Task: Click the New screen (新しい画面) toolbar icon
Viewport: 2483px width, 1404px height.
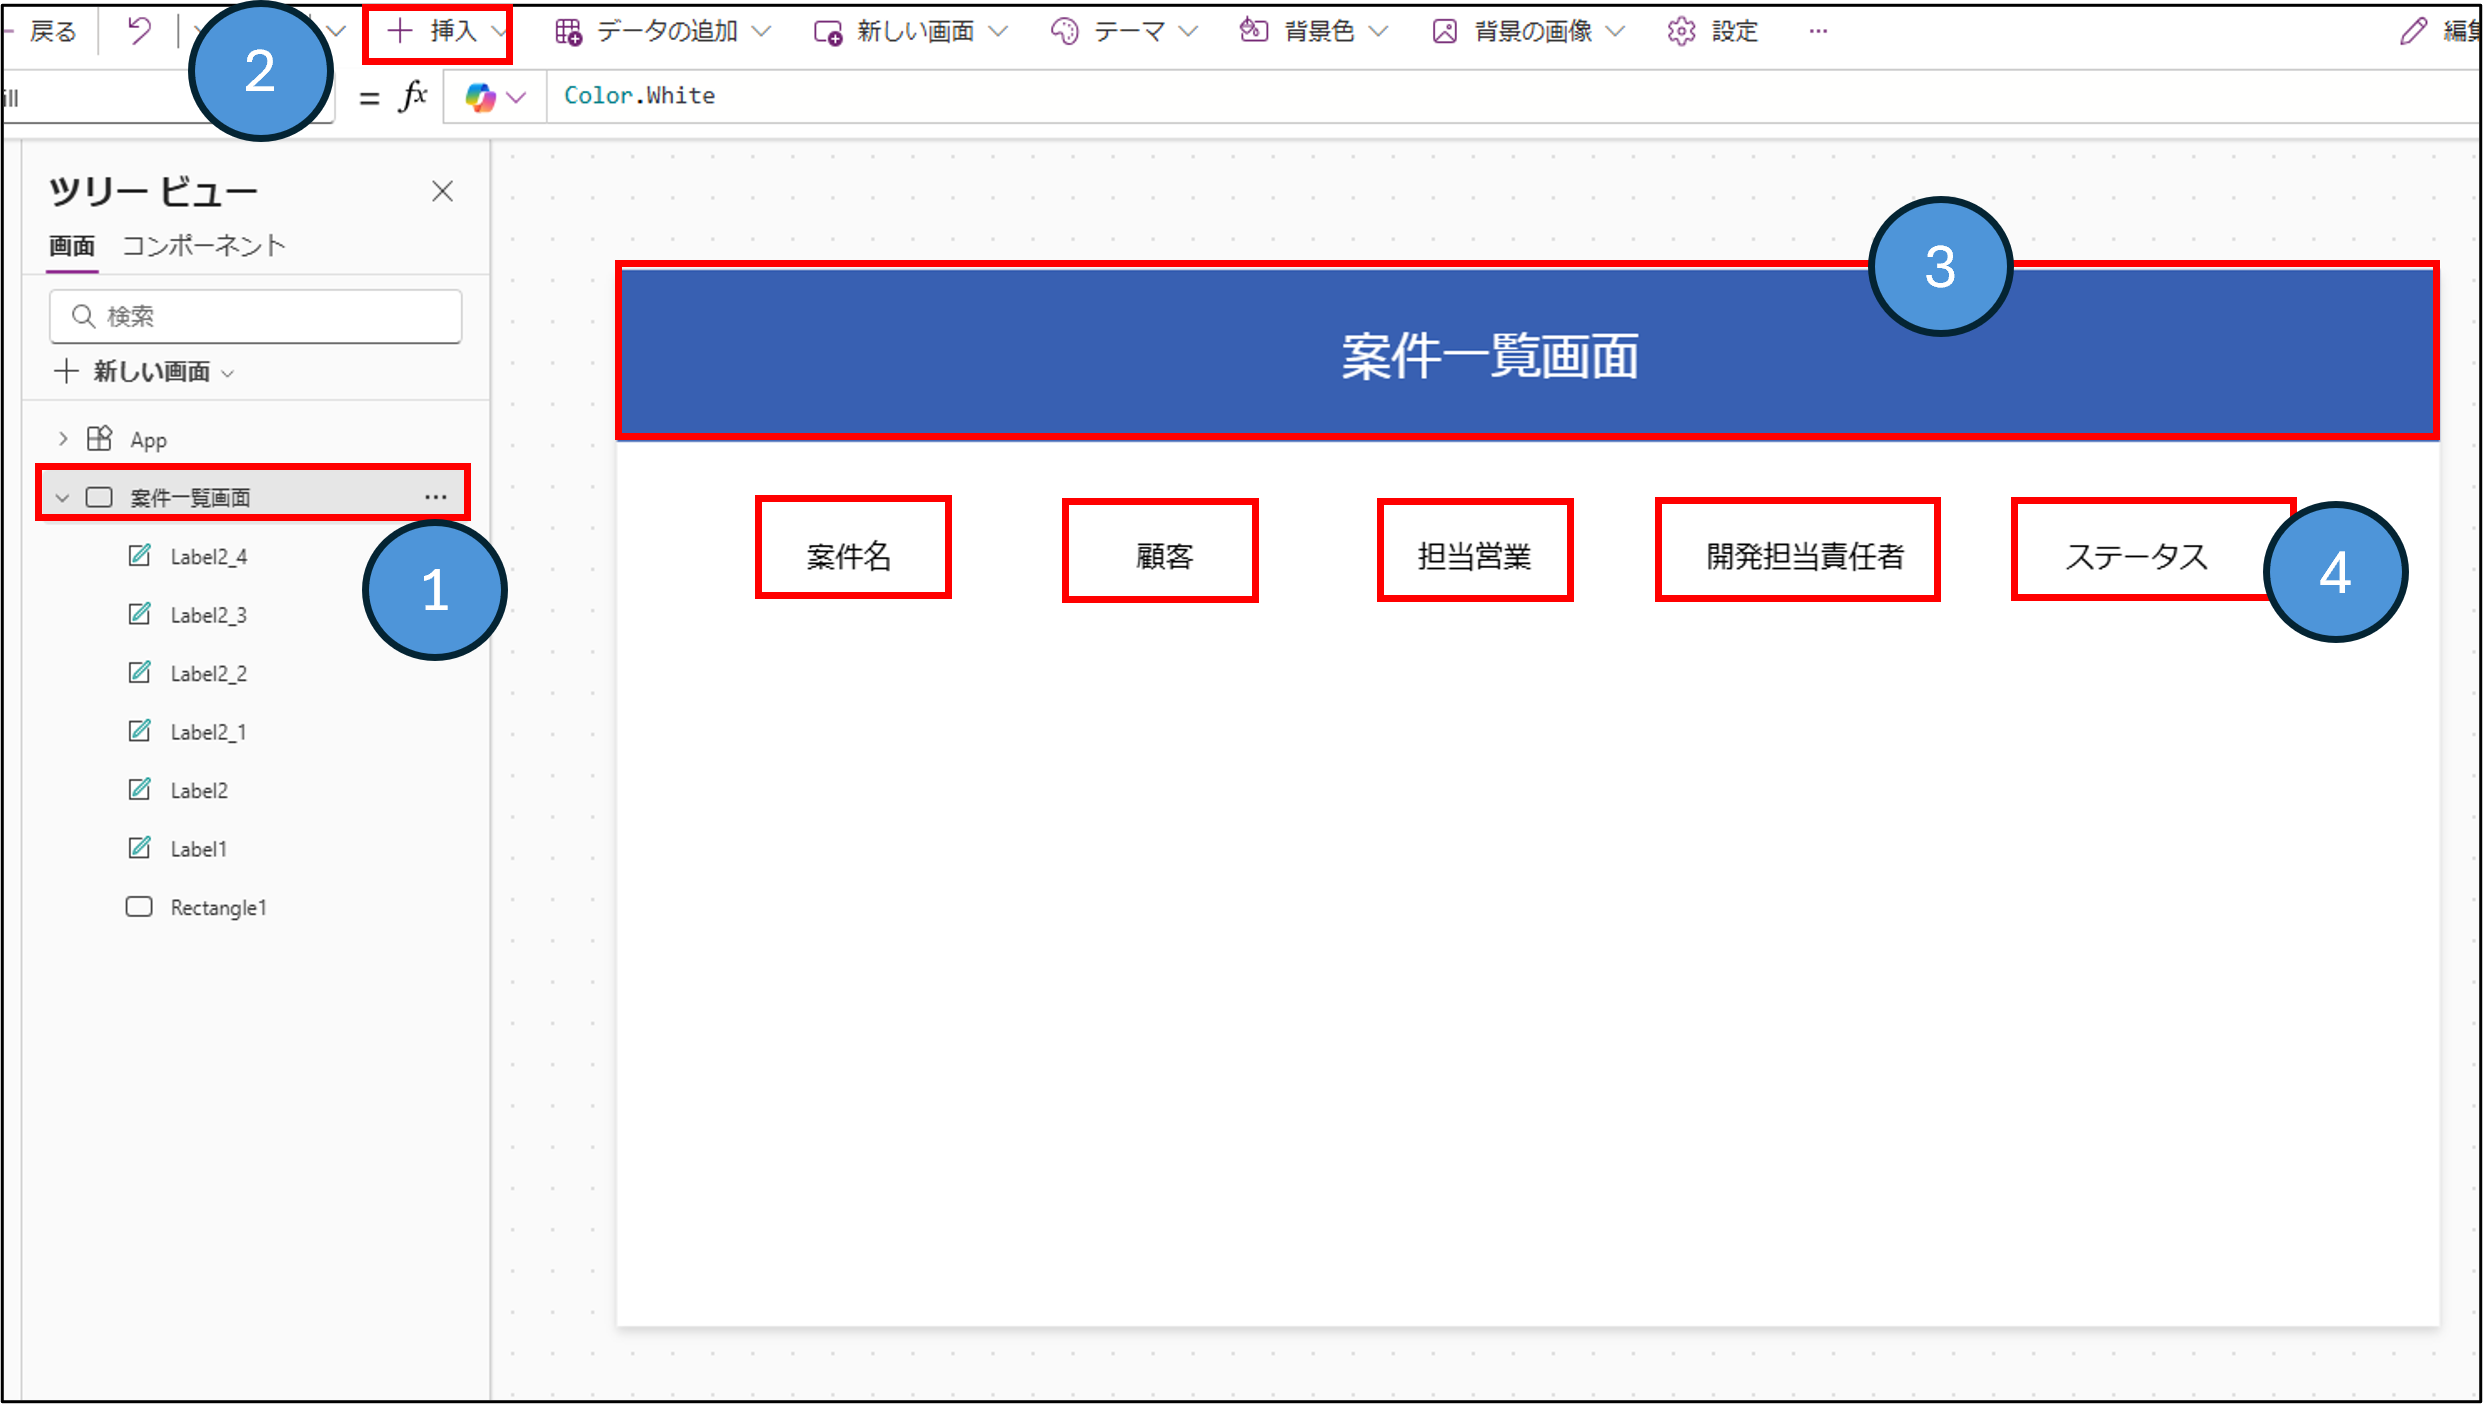Action: [x=828, y=32]
